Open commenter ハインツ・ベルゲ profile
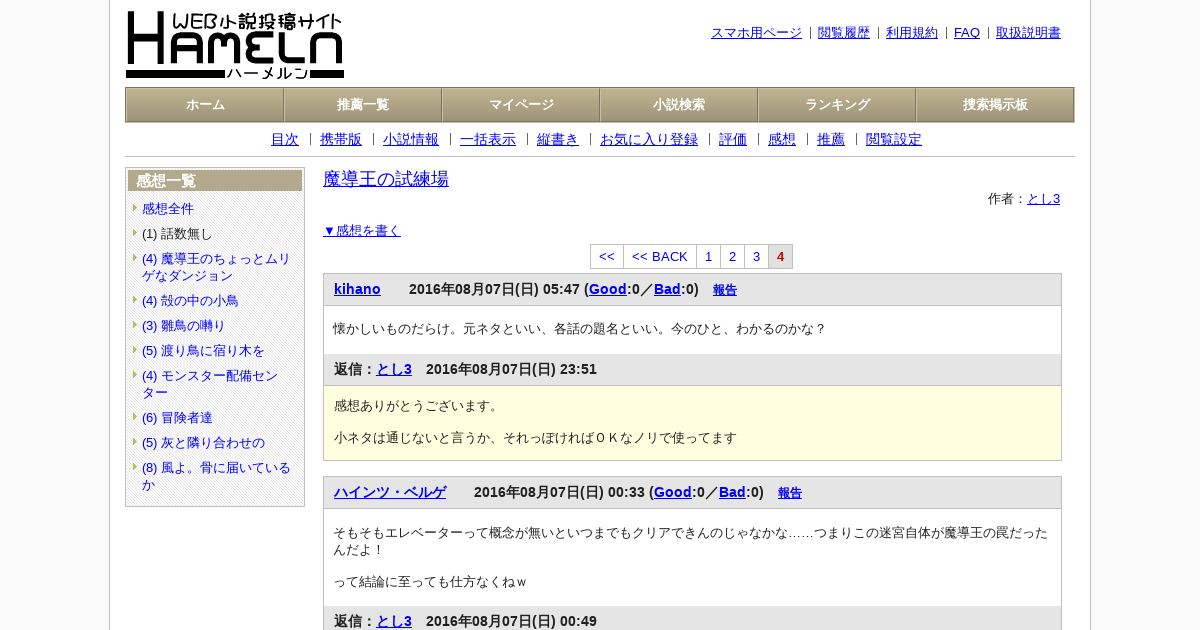 coord(390,493)
